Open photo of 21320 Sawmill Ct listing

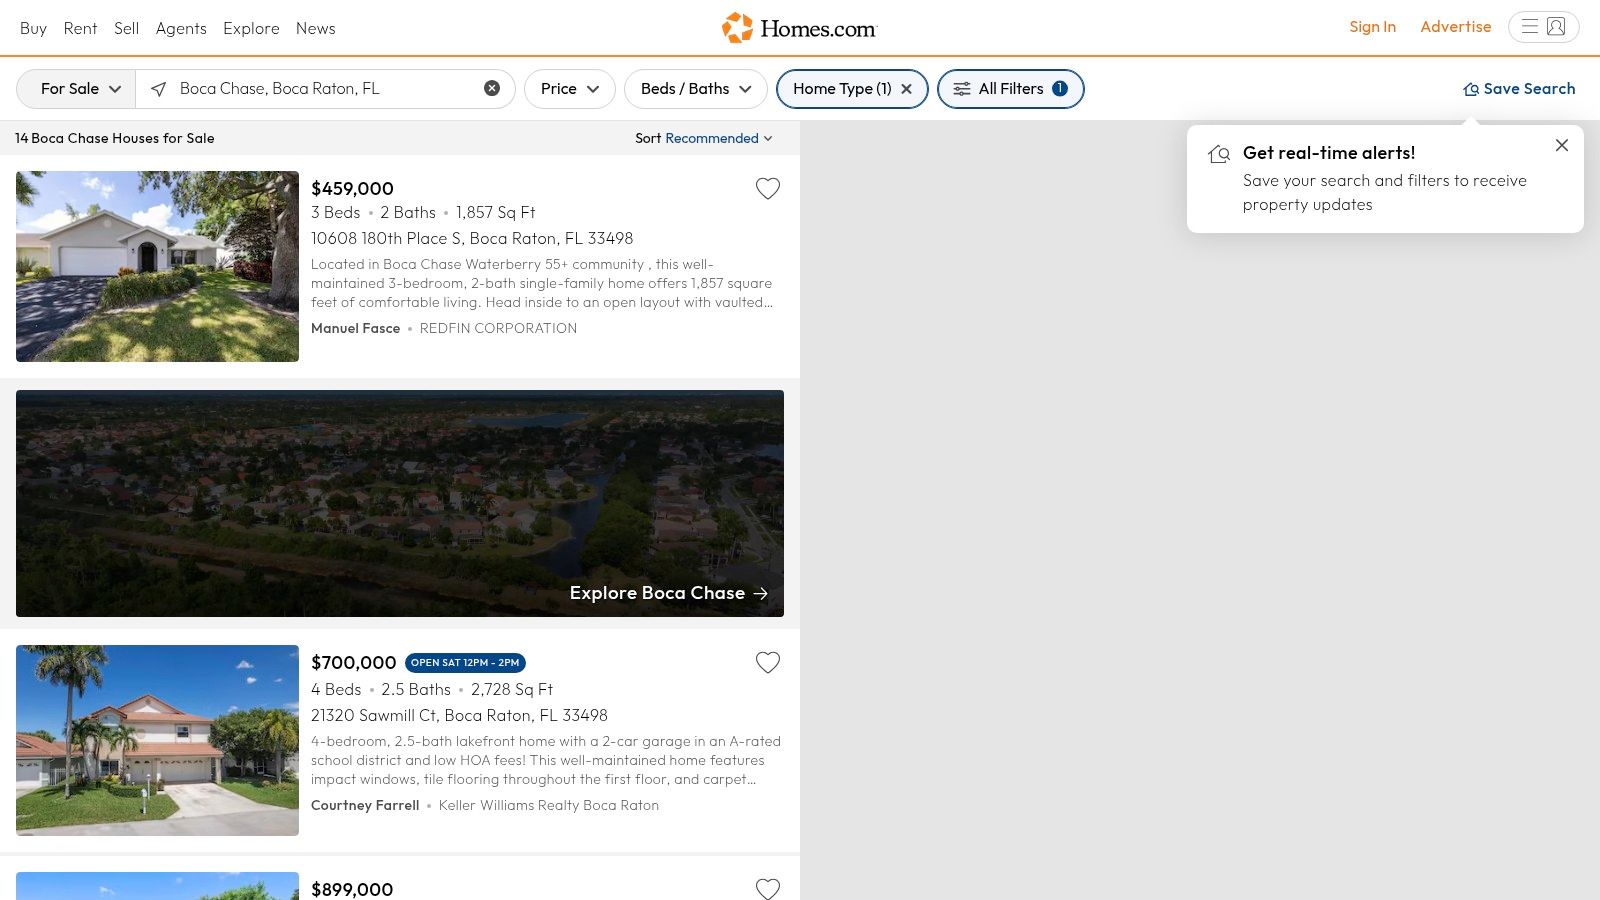tap(157, 740)
